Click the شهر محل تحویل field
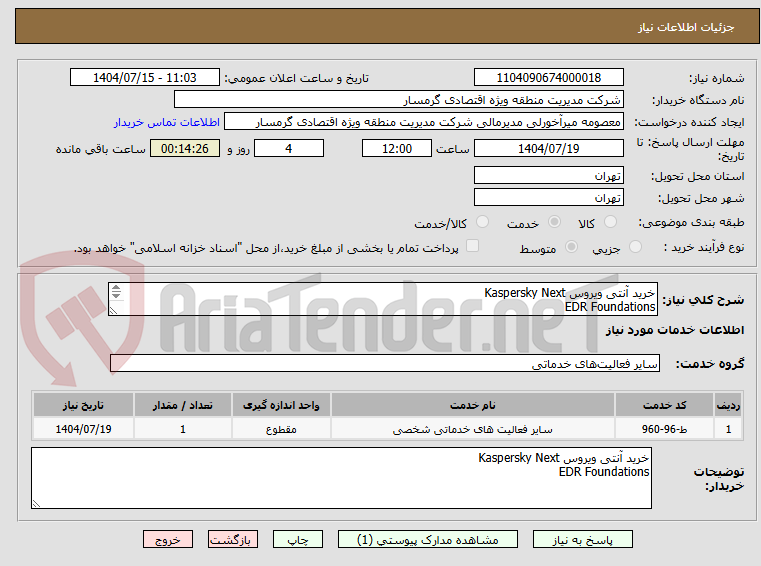 (x=548, y=198)
